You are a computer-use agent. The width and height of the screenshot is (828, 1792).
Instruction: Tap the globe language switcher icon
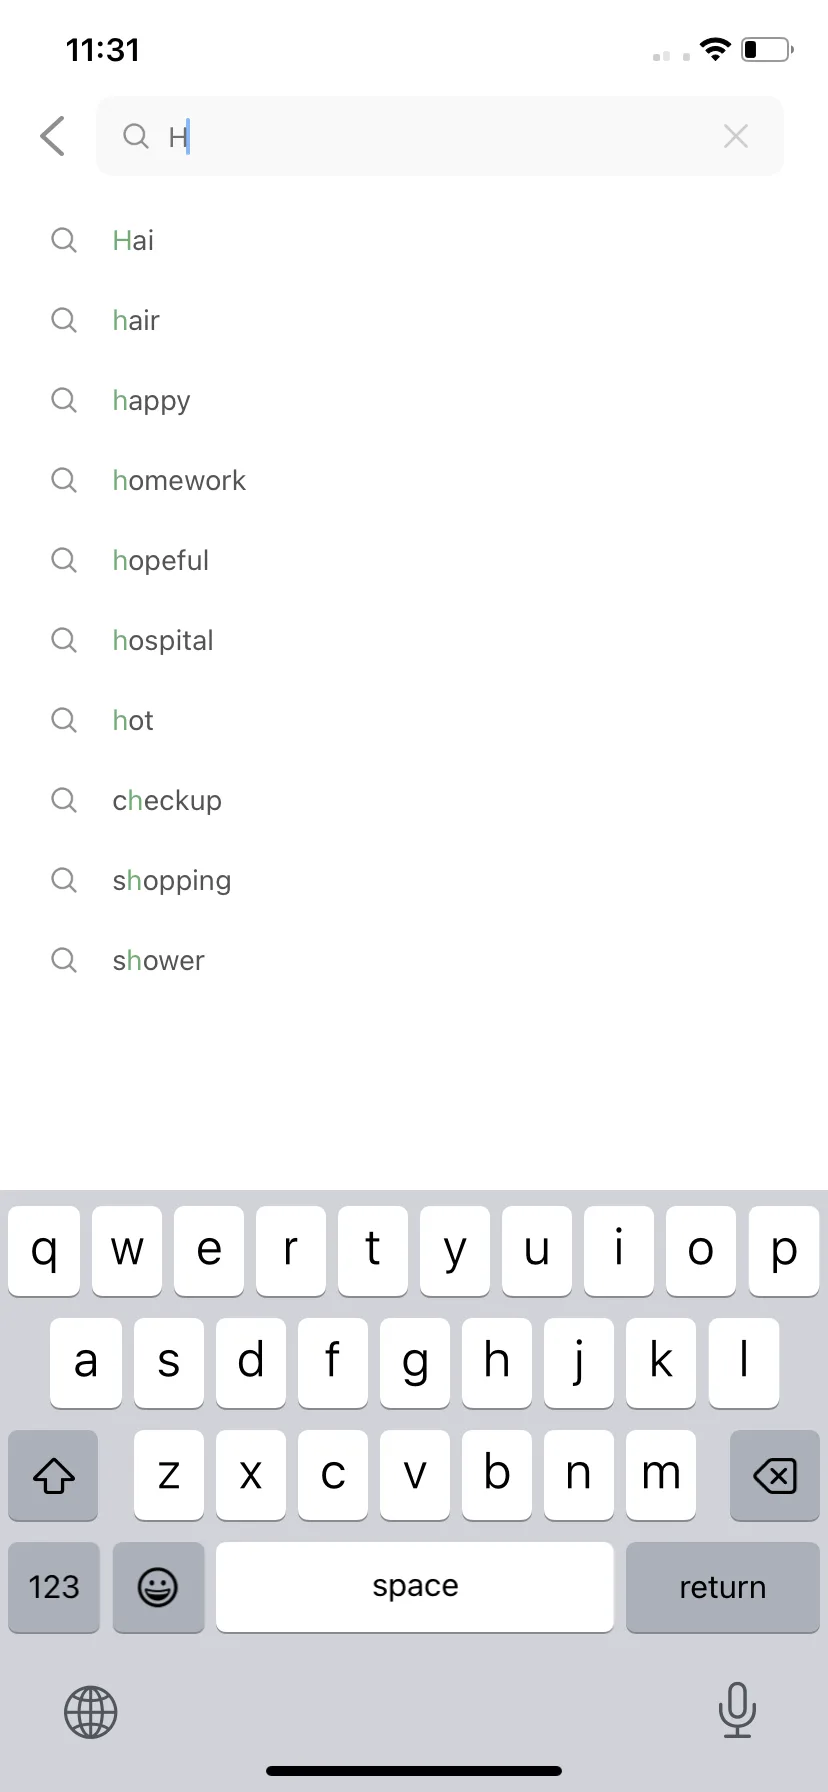point(91,1712)
